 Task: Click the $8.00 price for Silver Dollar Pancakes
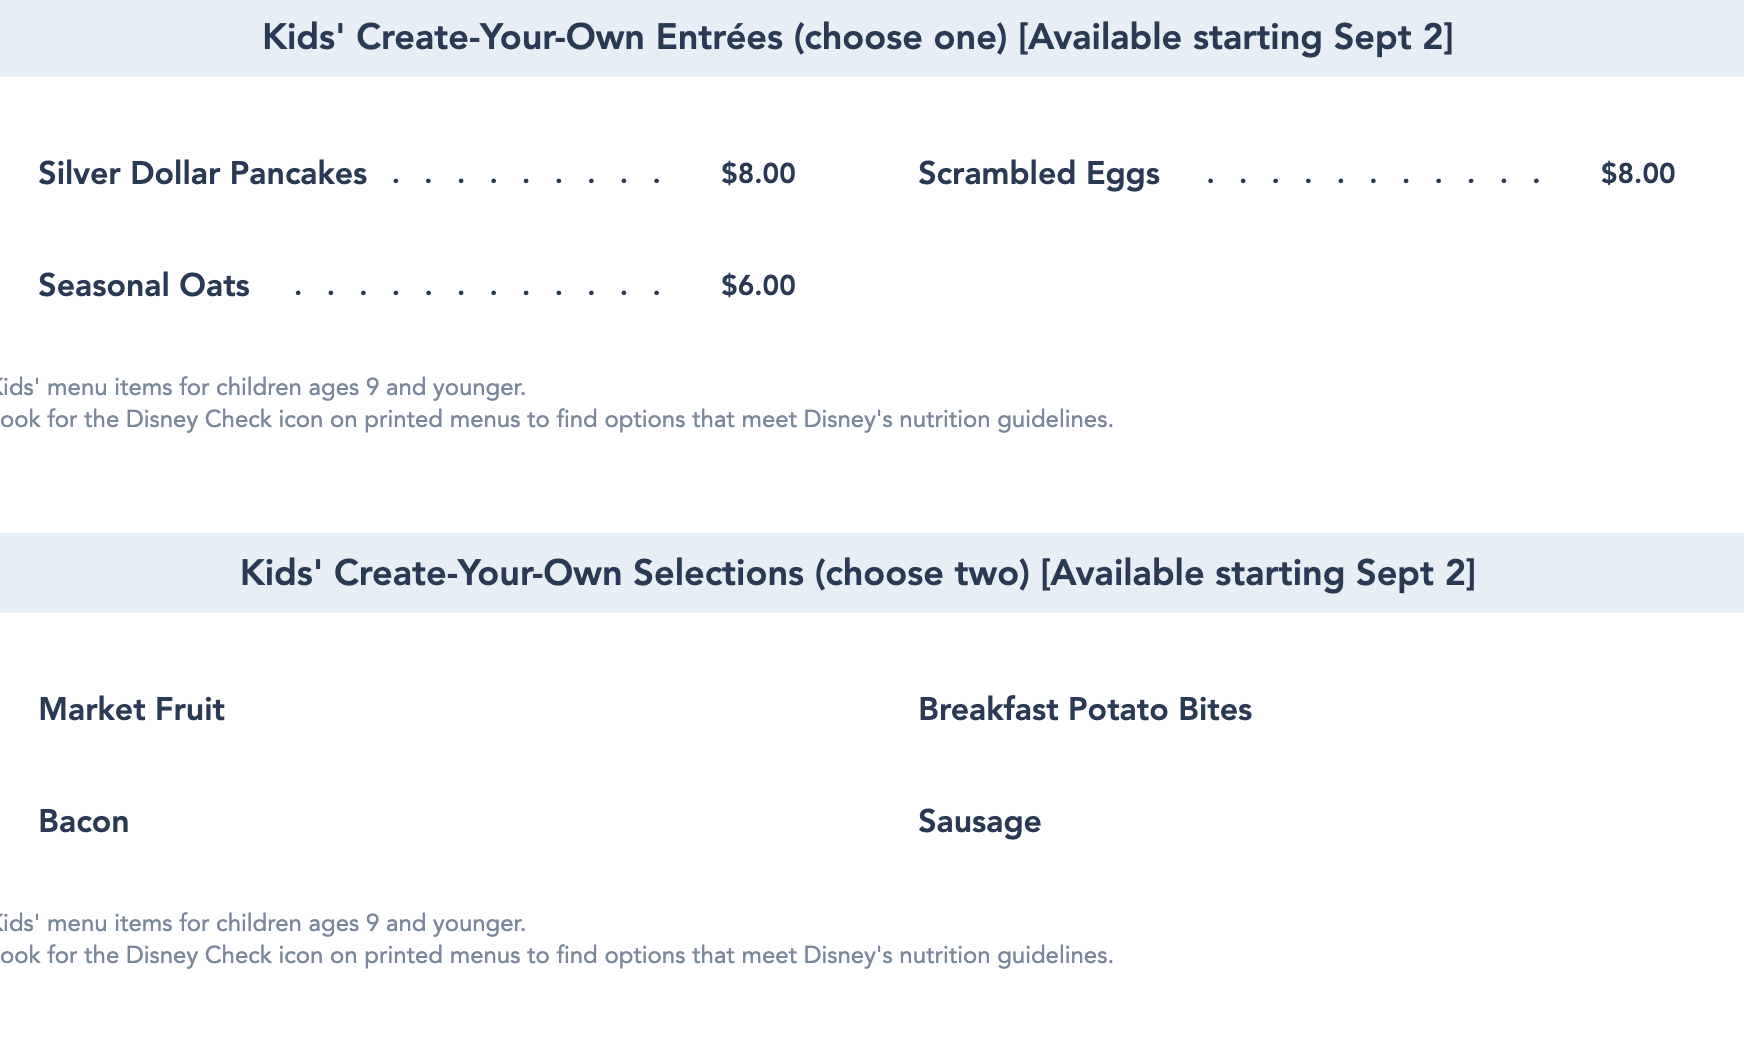pyautogui.click(x=758, y=174)
